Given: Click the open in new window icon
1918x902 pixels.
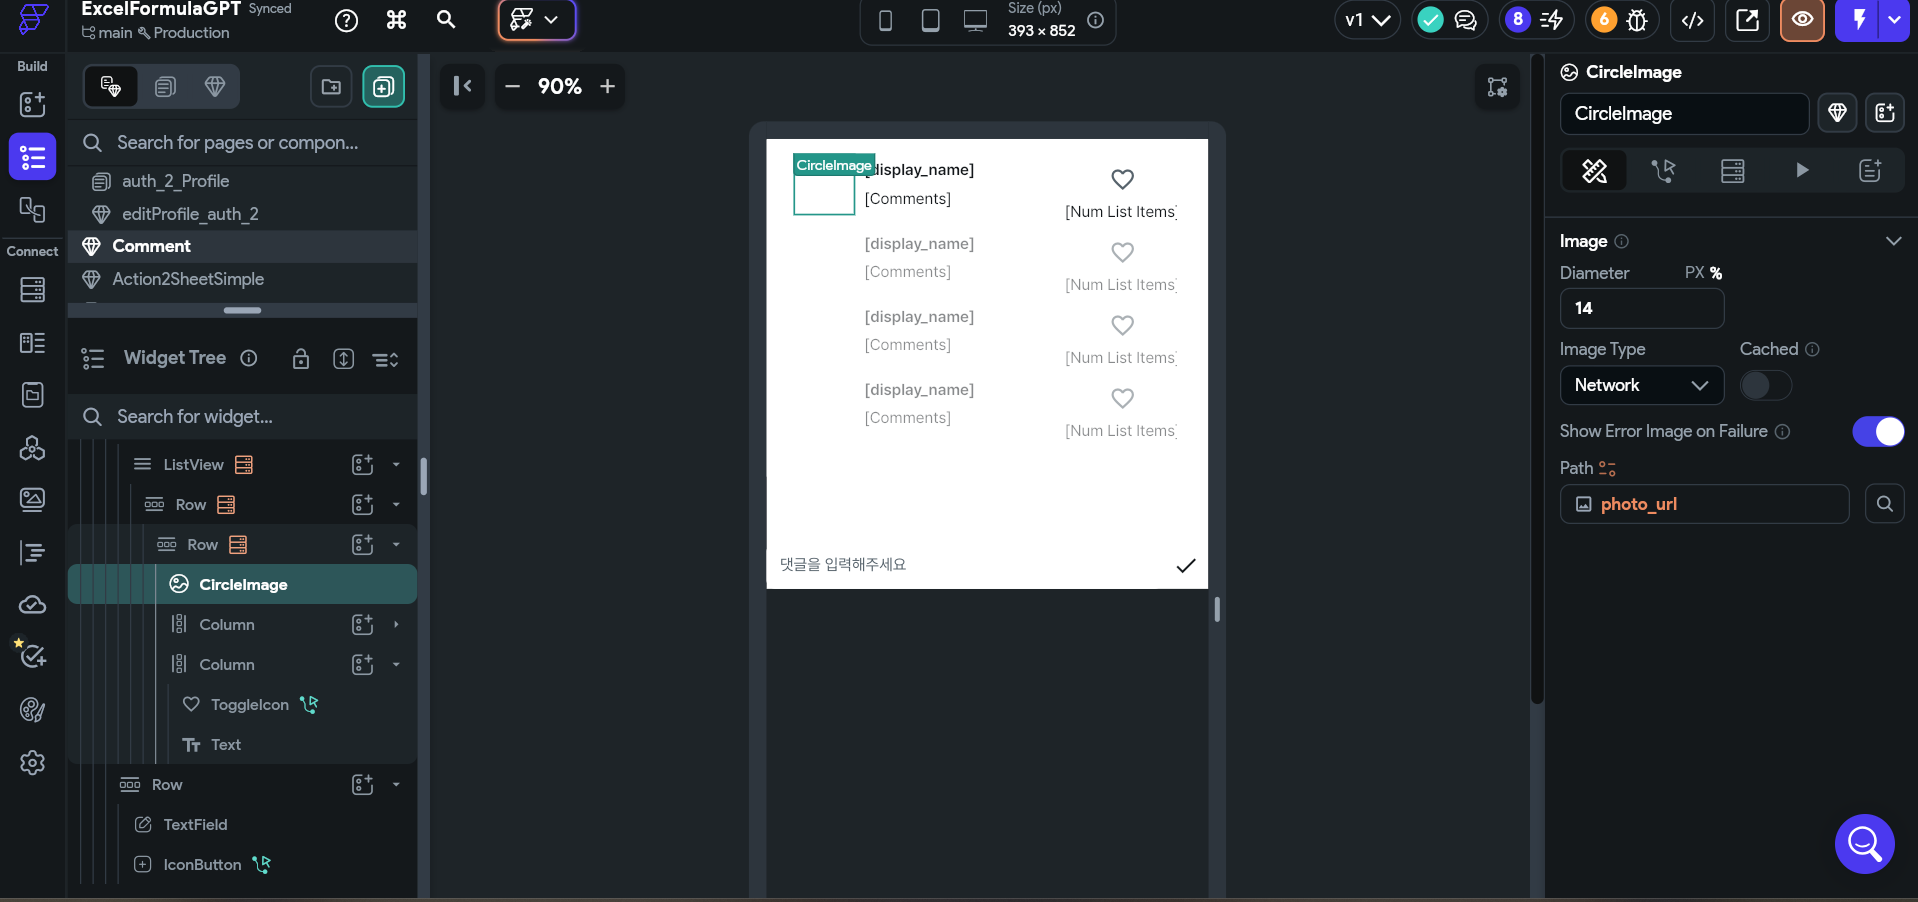Looking at the screenshot, I should 1747,20.
